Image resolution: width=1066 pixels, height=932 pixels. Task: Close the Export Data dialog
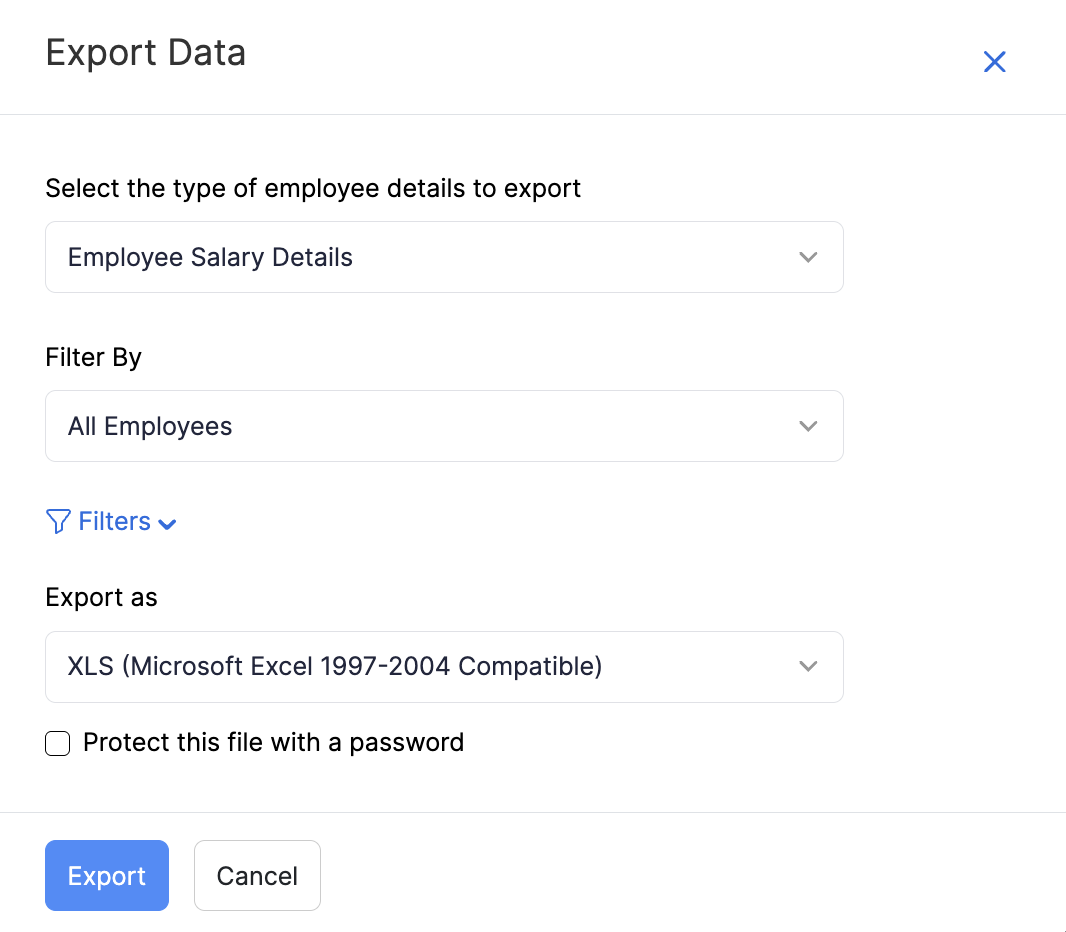click(994, 62)
